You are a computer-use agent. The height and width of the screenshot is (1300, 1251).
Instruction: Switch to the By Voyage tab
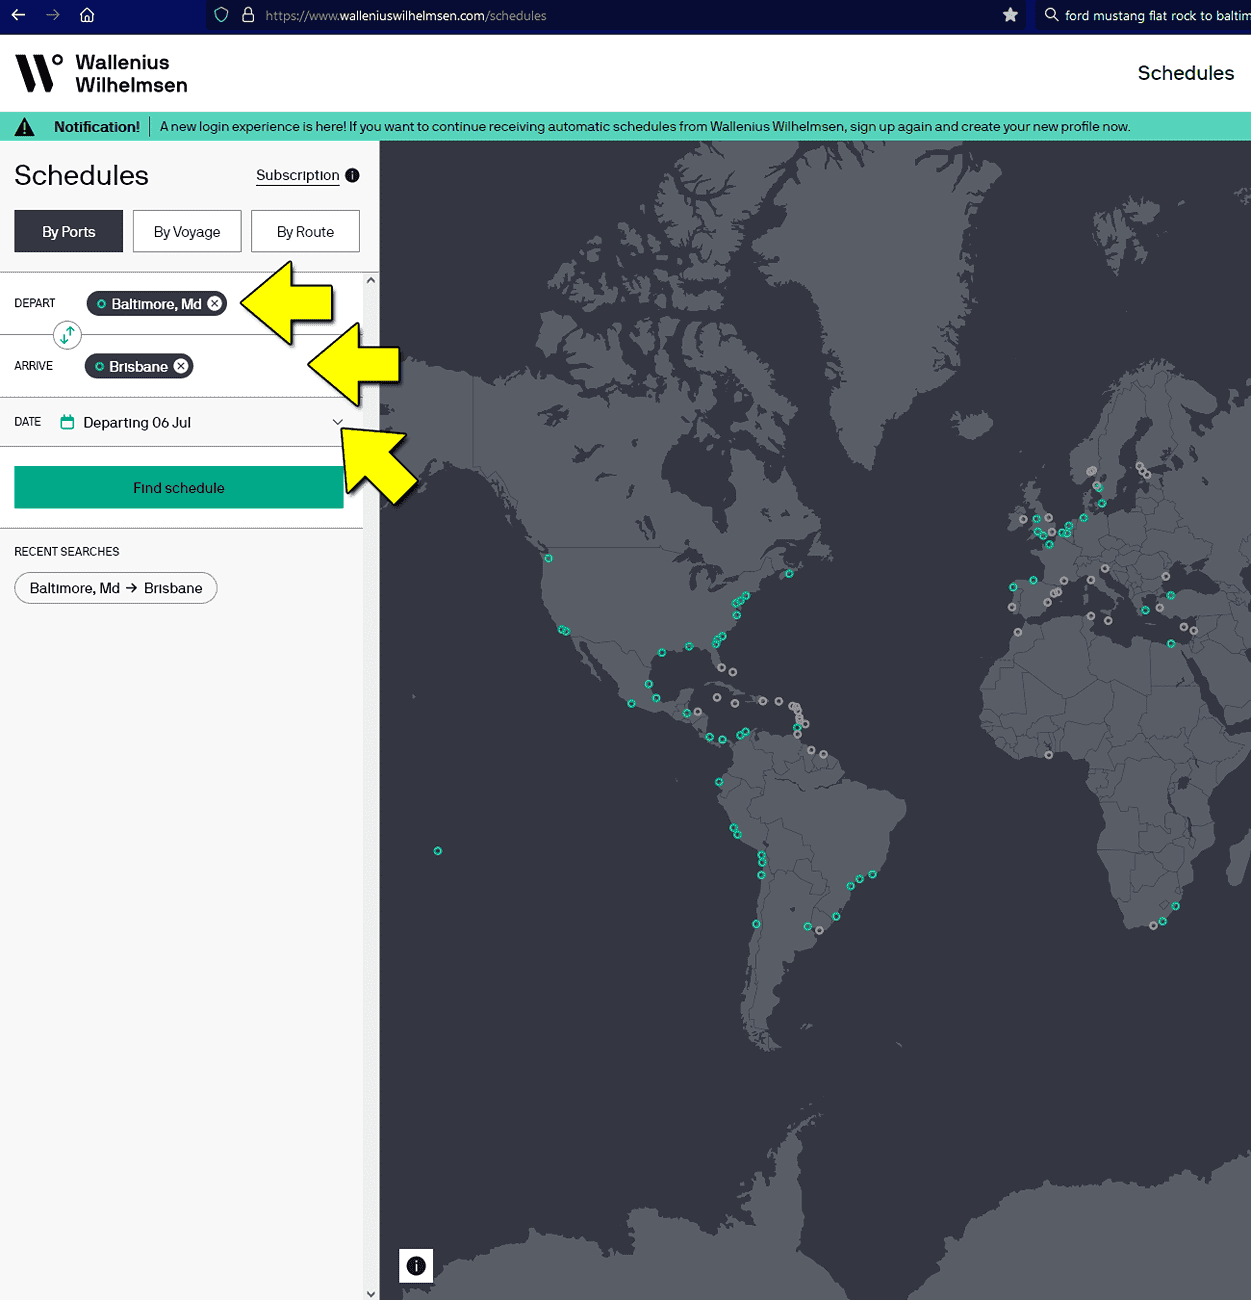187,231
